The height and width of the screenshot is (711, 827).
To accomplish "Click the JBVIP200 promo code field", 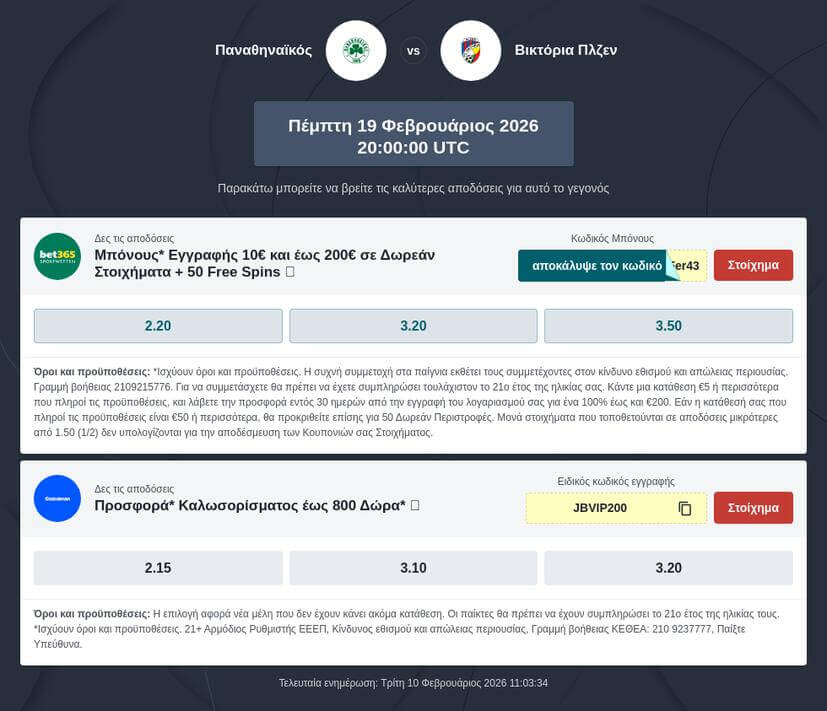I will pos(600,508).
